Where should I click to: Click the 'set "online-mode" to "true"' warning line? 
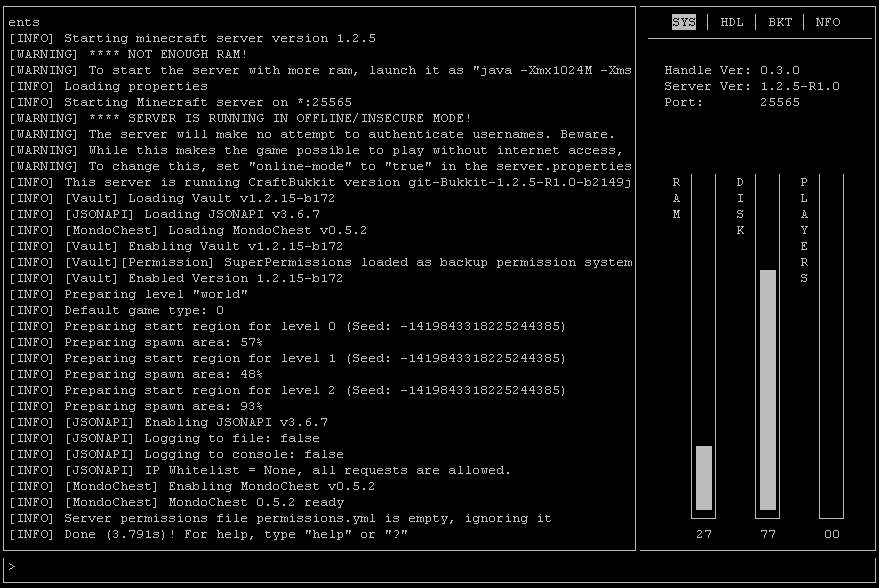[x=320, y=166]
